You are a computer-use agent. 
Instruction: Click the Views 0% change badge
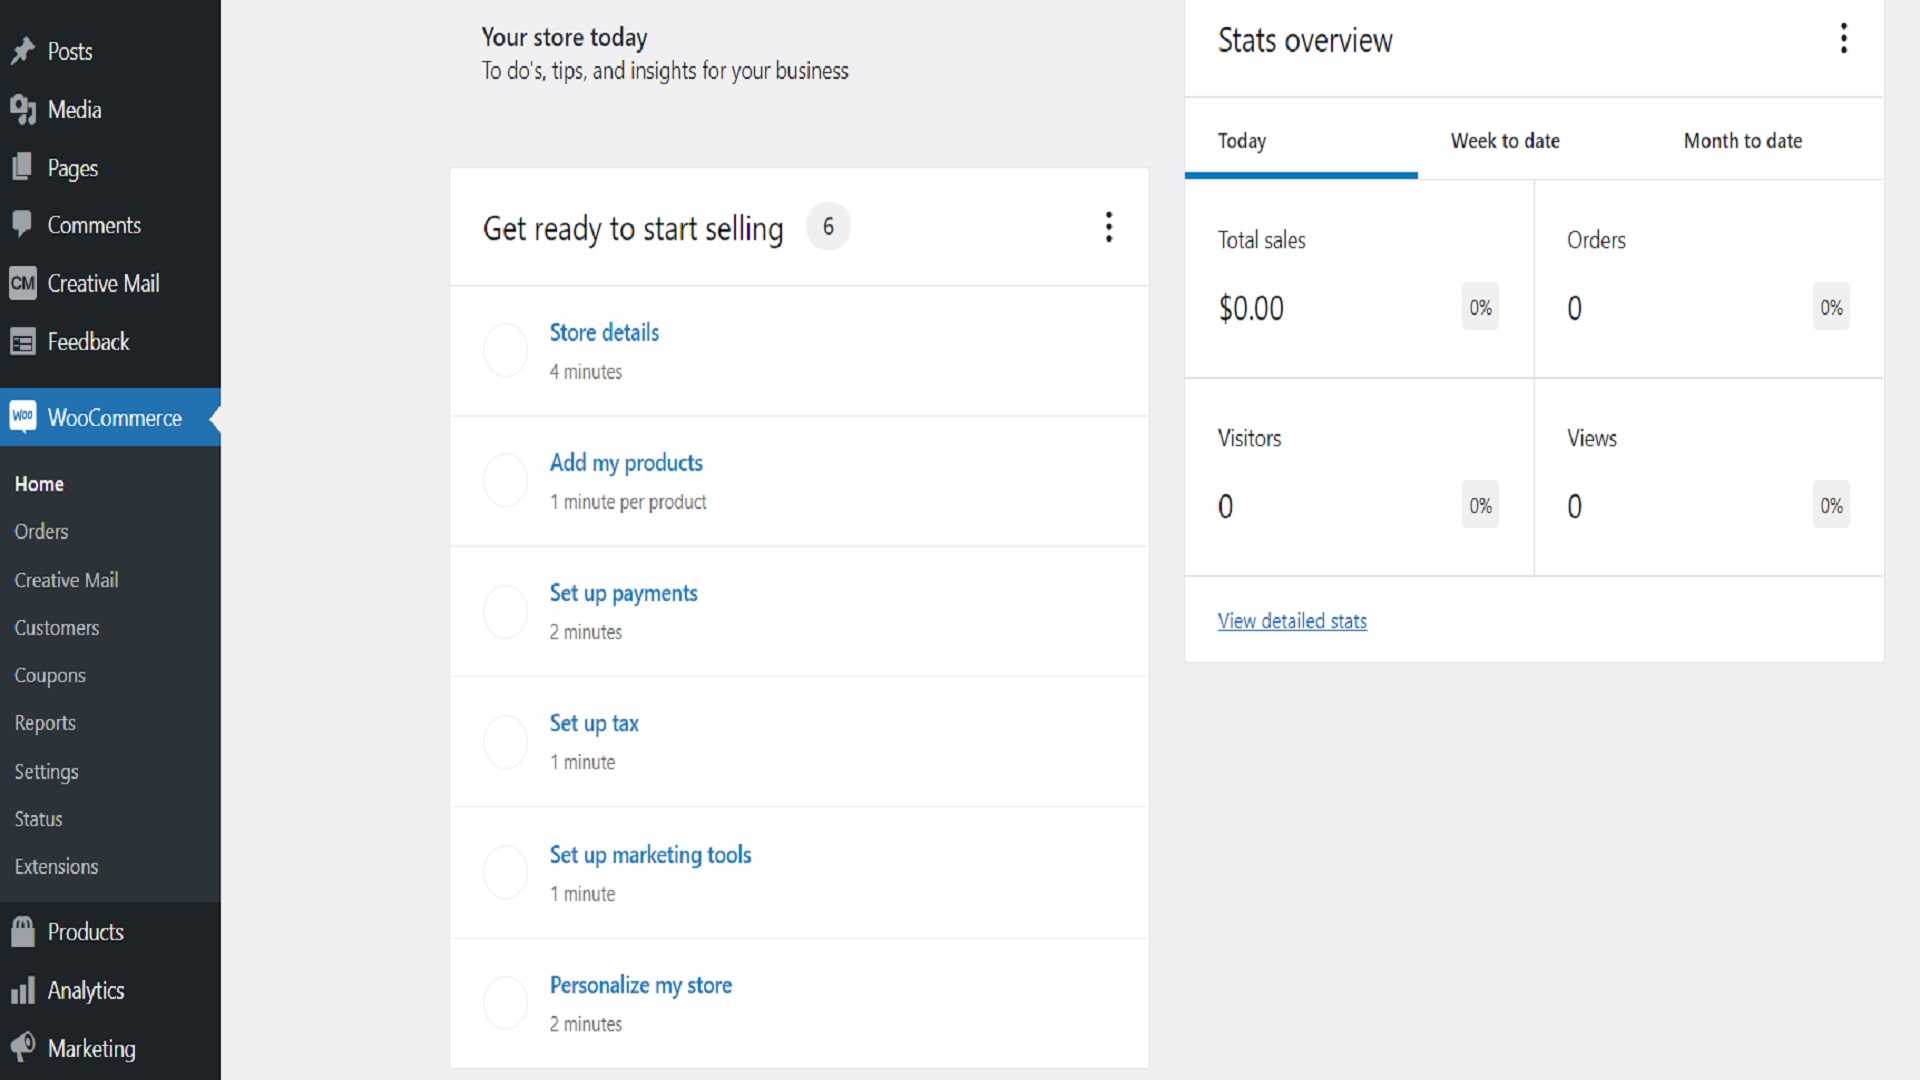[1831, 505]
